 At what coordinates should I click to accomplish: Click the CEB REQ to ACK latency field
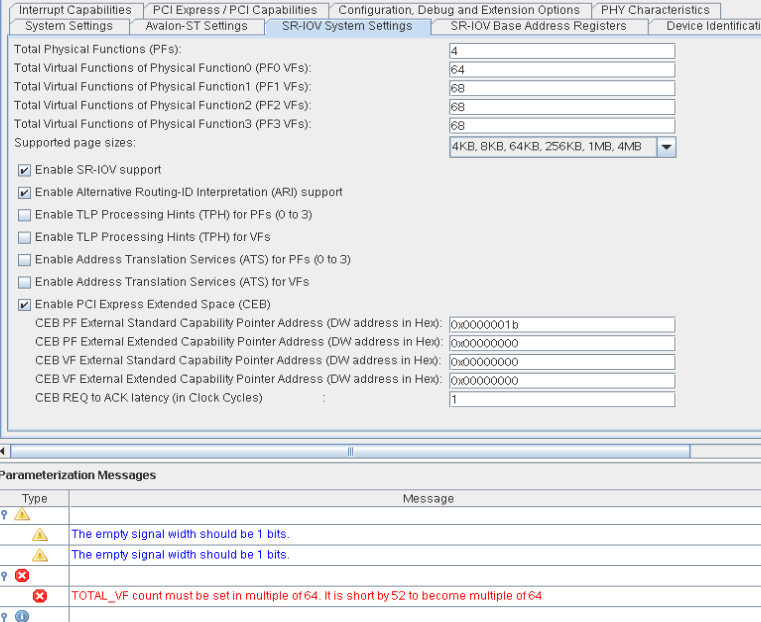(562, 399)
